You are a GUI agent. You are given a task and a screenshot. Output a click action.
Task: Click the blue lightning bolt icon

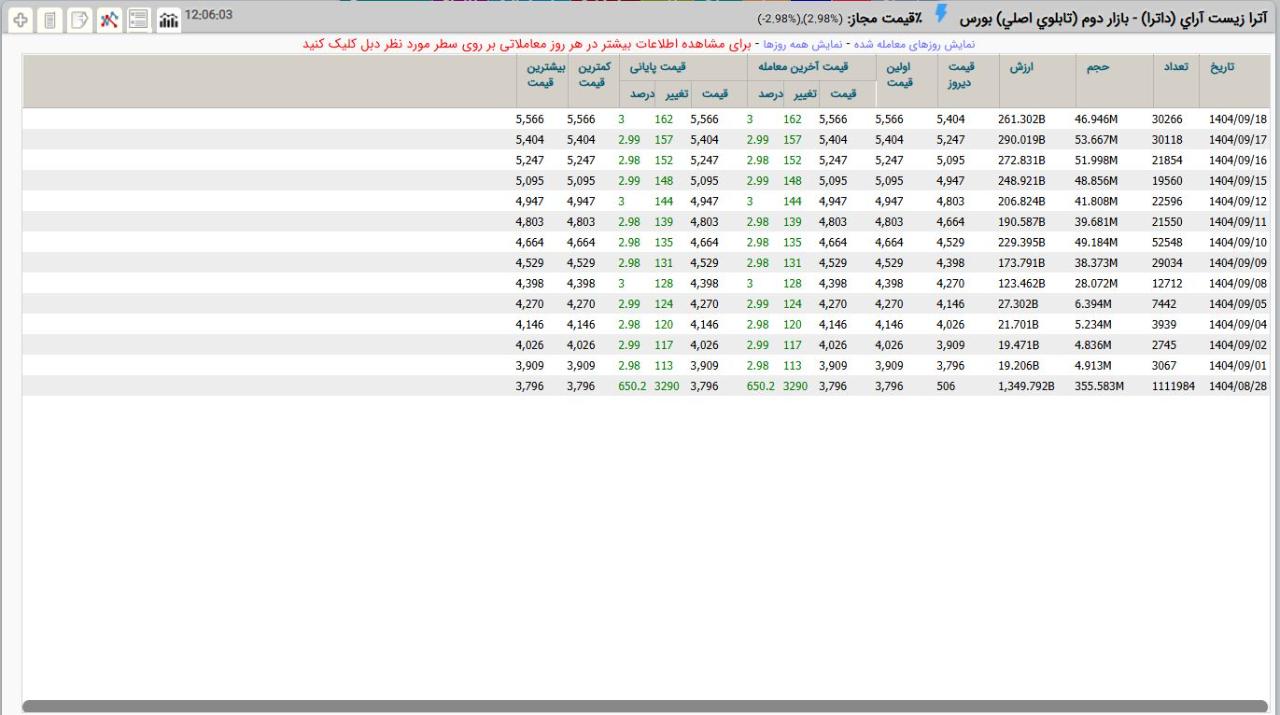pos(941,14)
